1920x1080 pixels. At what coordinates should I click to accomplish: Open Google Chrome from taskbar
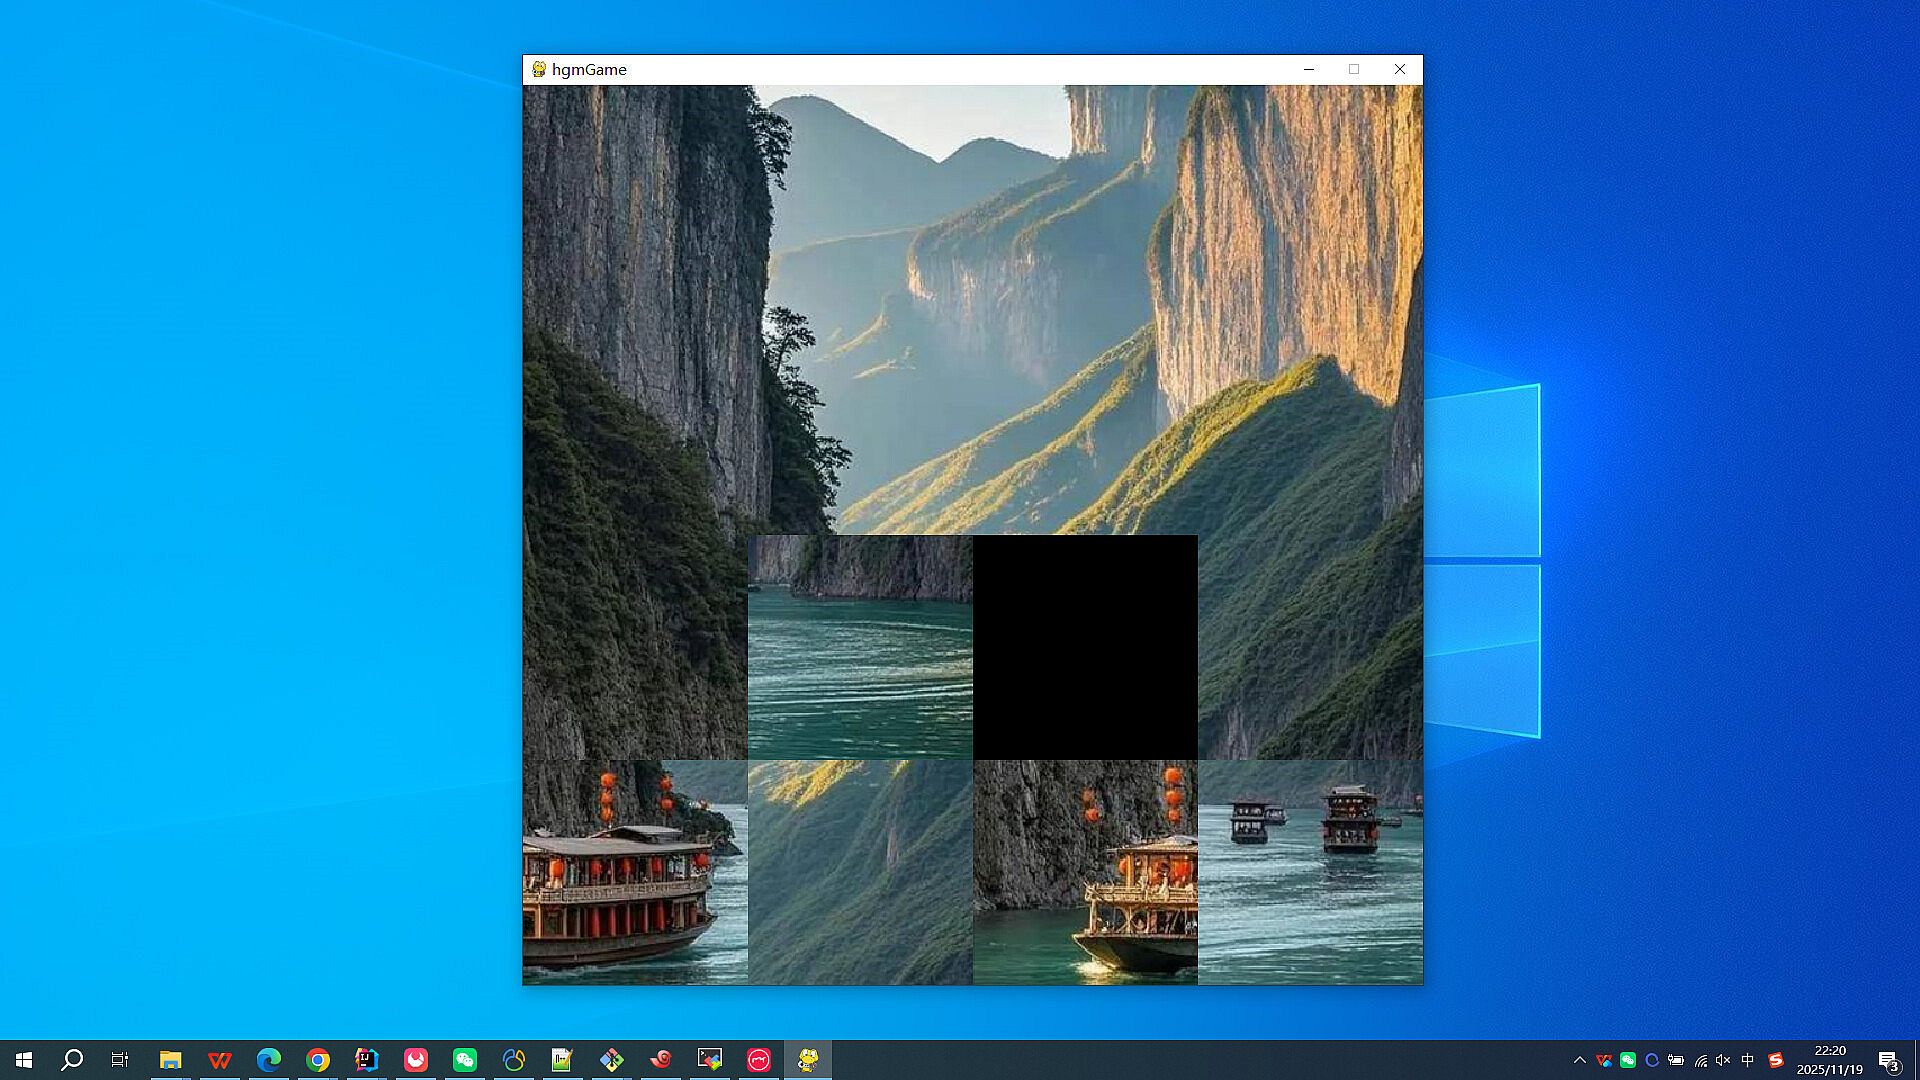coord(318,1060)
